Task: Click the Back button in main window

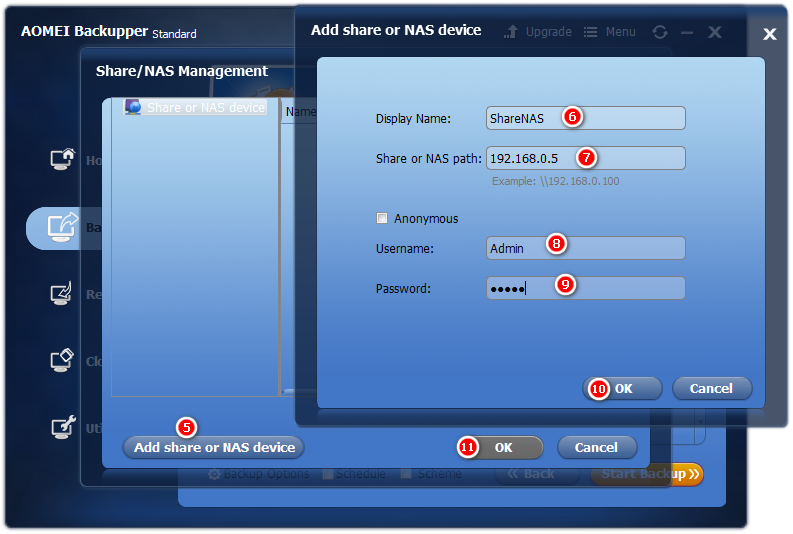Action: (537, 474)
